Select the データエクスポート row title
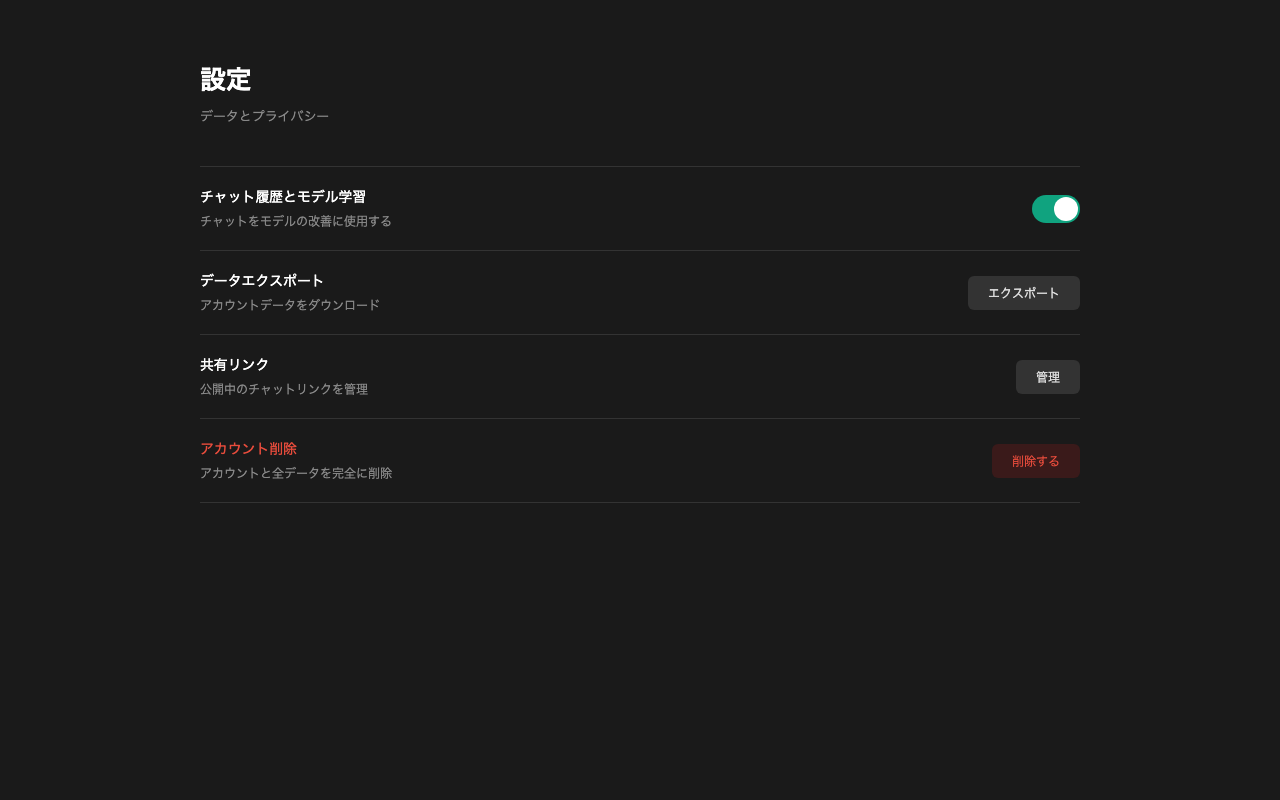This screenshot has height=800, width=1280. click(x=261, y=281)
